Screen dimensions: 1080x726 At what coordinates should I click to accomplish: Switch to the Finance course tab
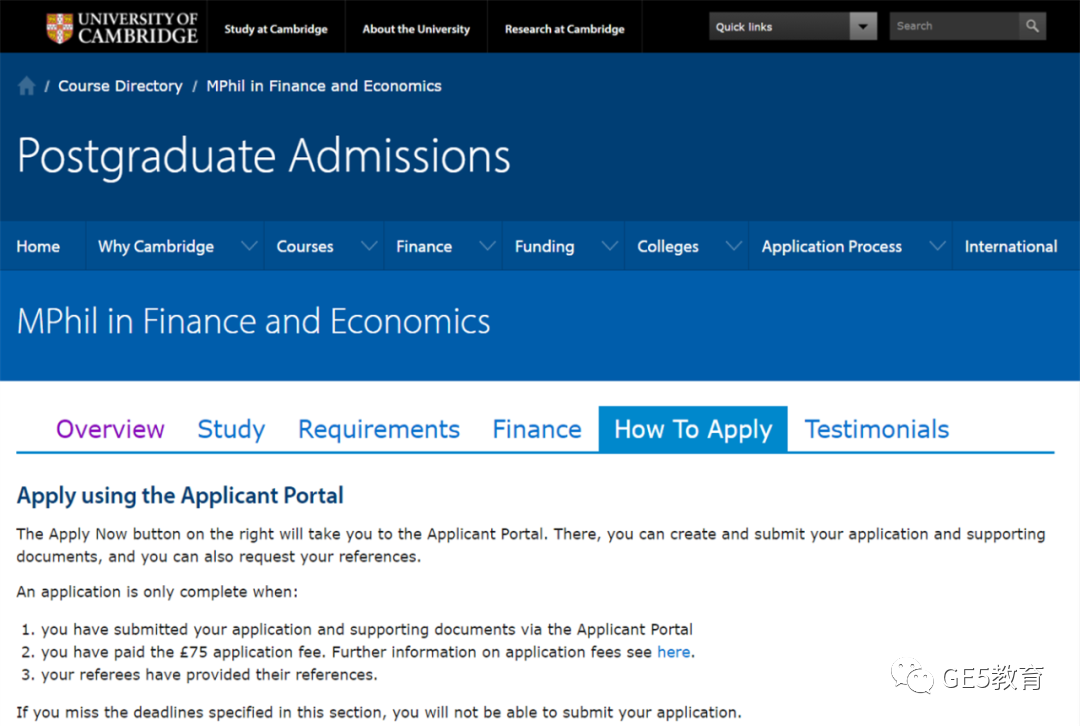(x=537, y=429)
